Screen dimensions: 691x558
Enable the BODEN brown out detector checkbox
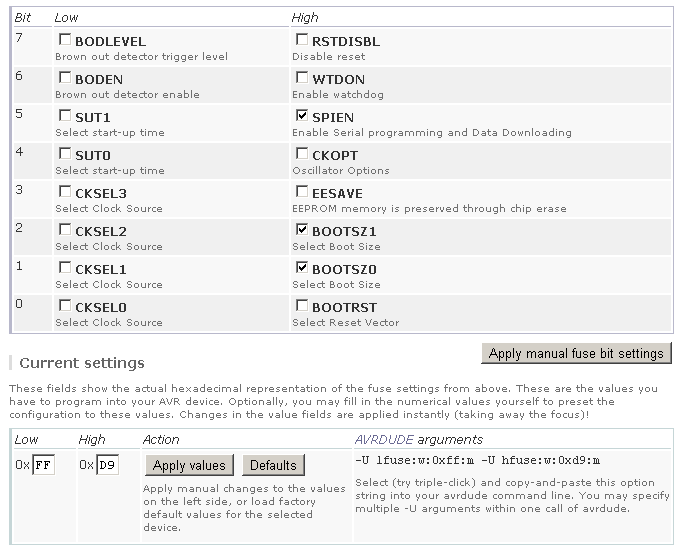tap(65, 79)
